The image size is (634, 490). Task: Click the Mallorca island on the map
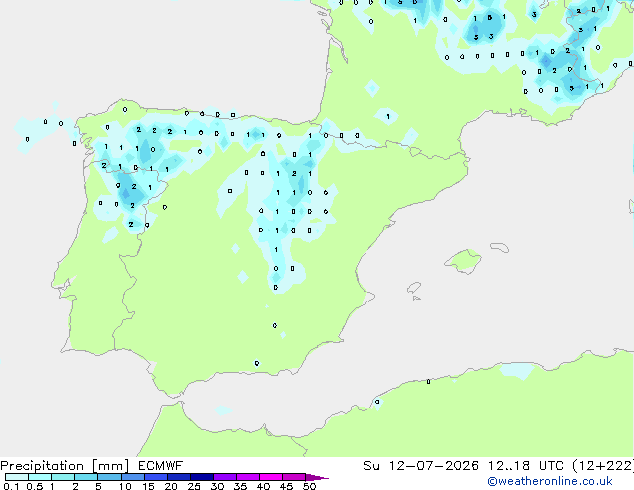pos(463,261)
